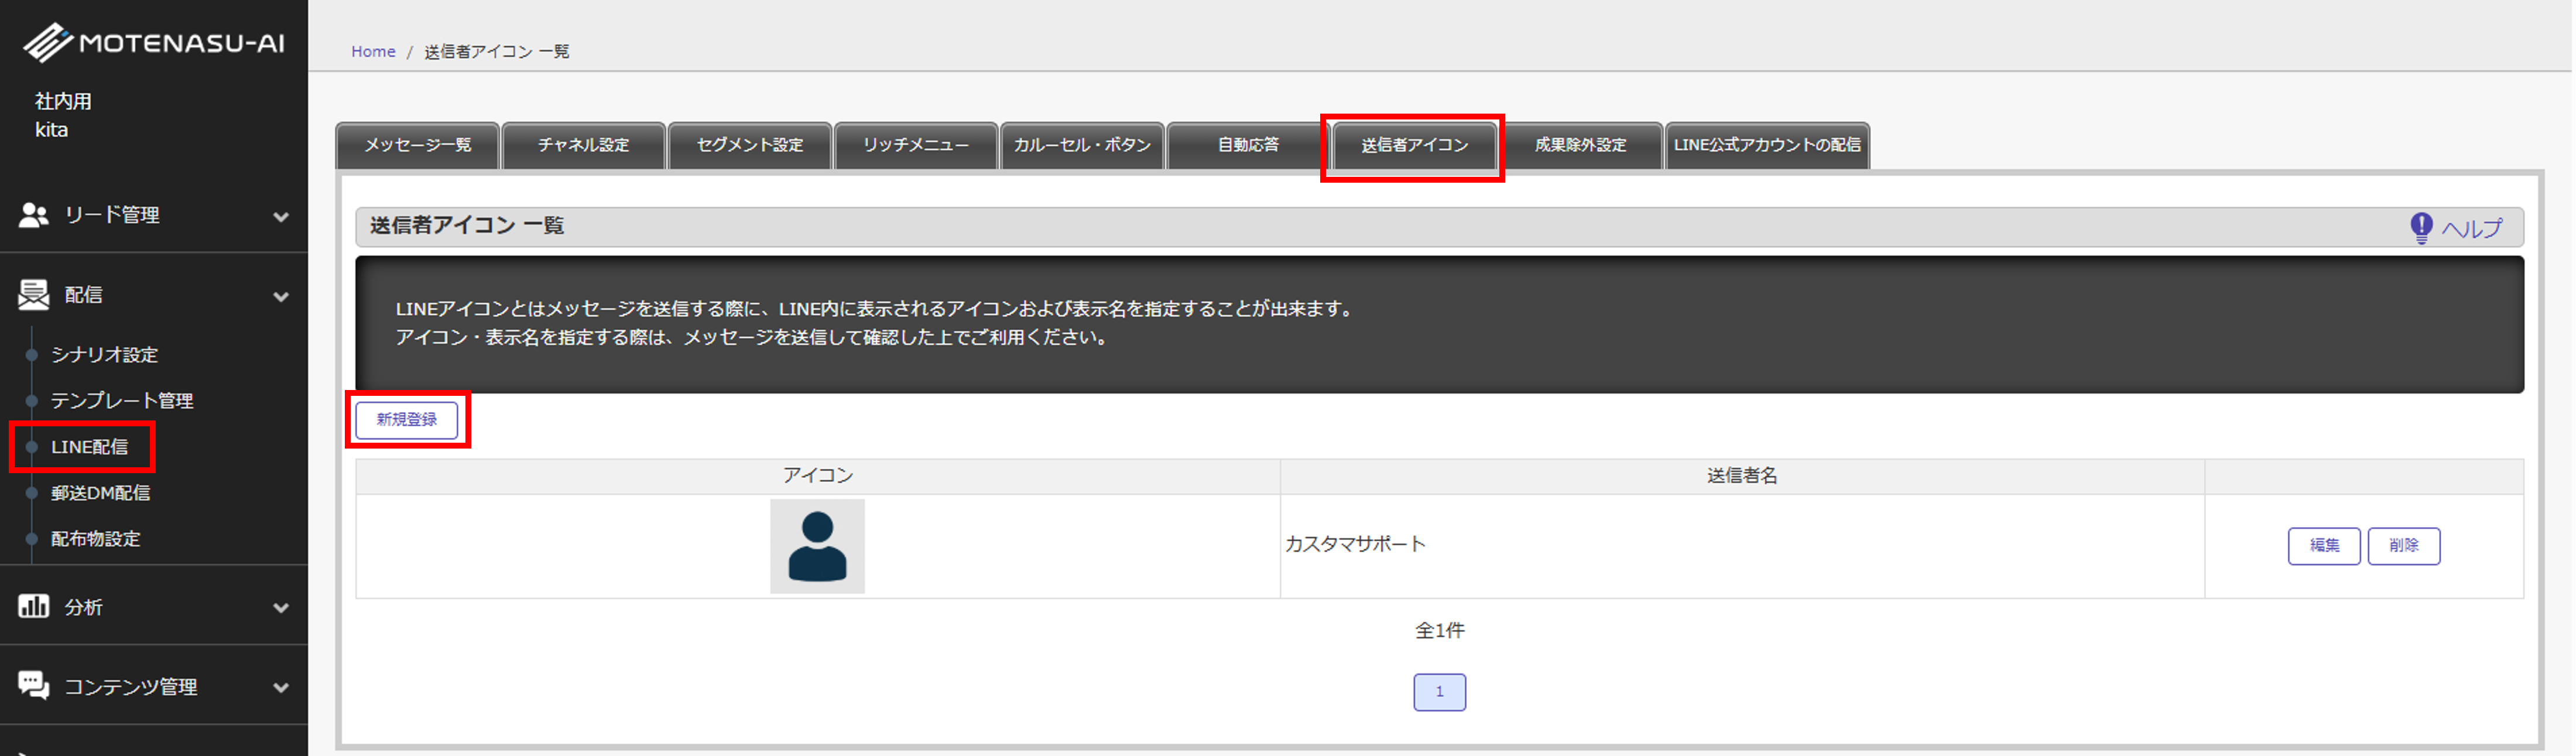Open the リッチメニュー tab
The width and height of the screenshot is (2576, 756).
(x=915, y=146)
